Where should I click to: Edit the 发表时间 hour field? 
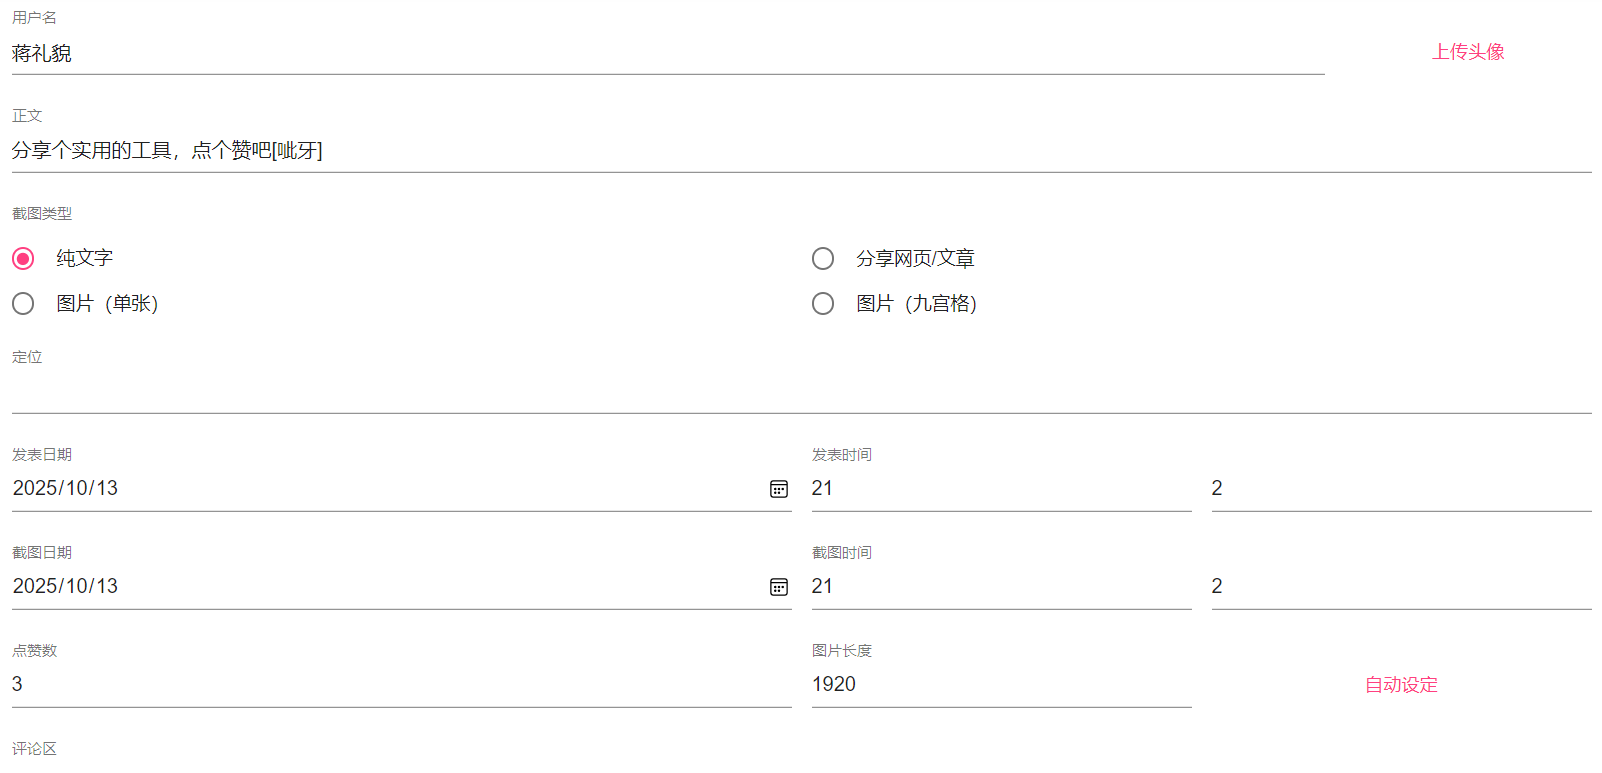point(1000,489)
